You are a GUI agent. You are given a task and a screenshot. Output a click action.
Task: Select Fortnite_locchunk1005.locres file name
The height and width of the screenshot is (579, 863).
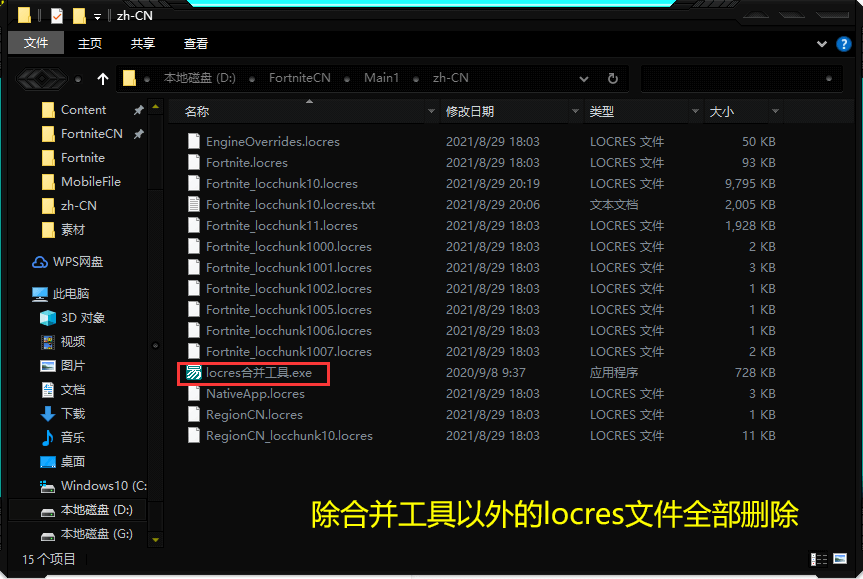(x=288, y=309)
